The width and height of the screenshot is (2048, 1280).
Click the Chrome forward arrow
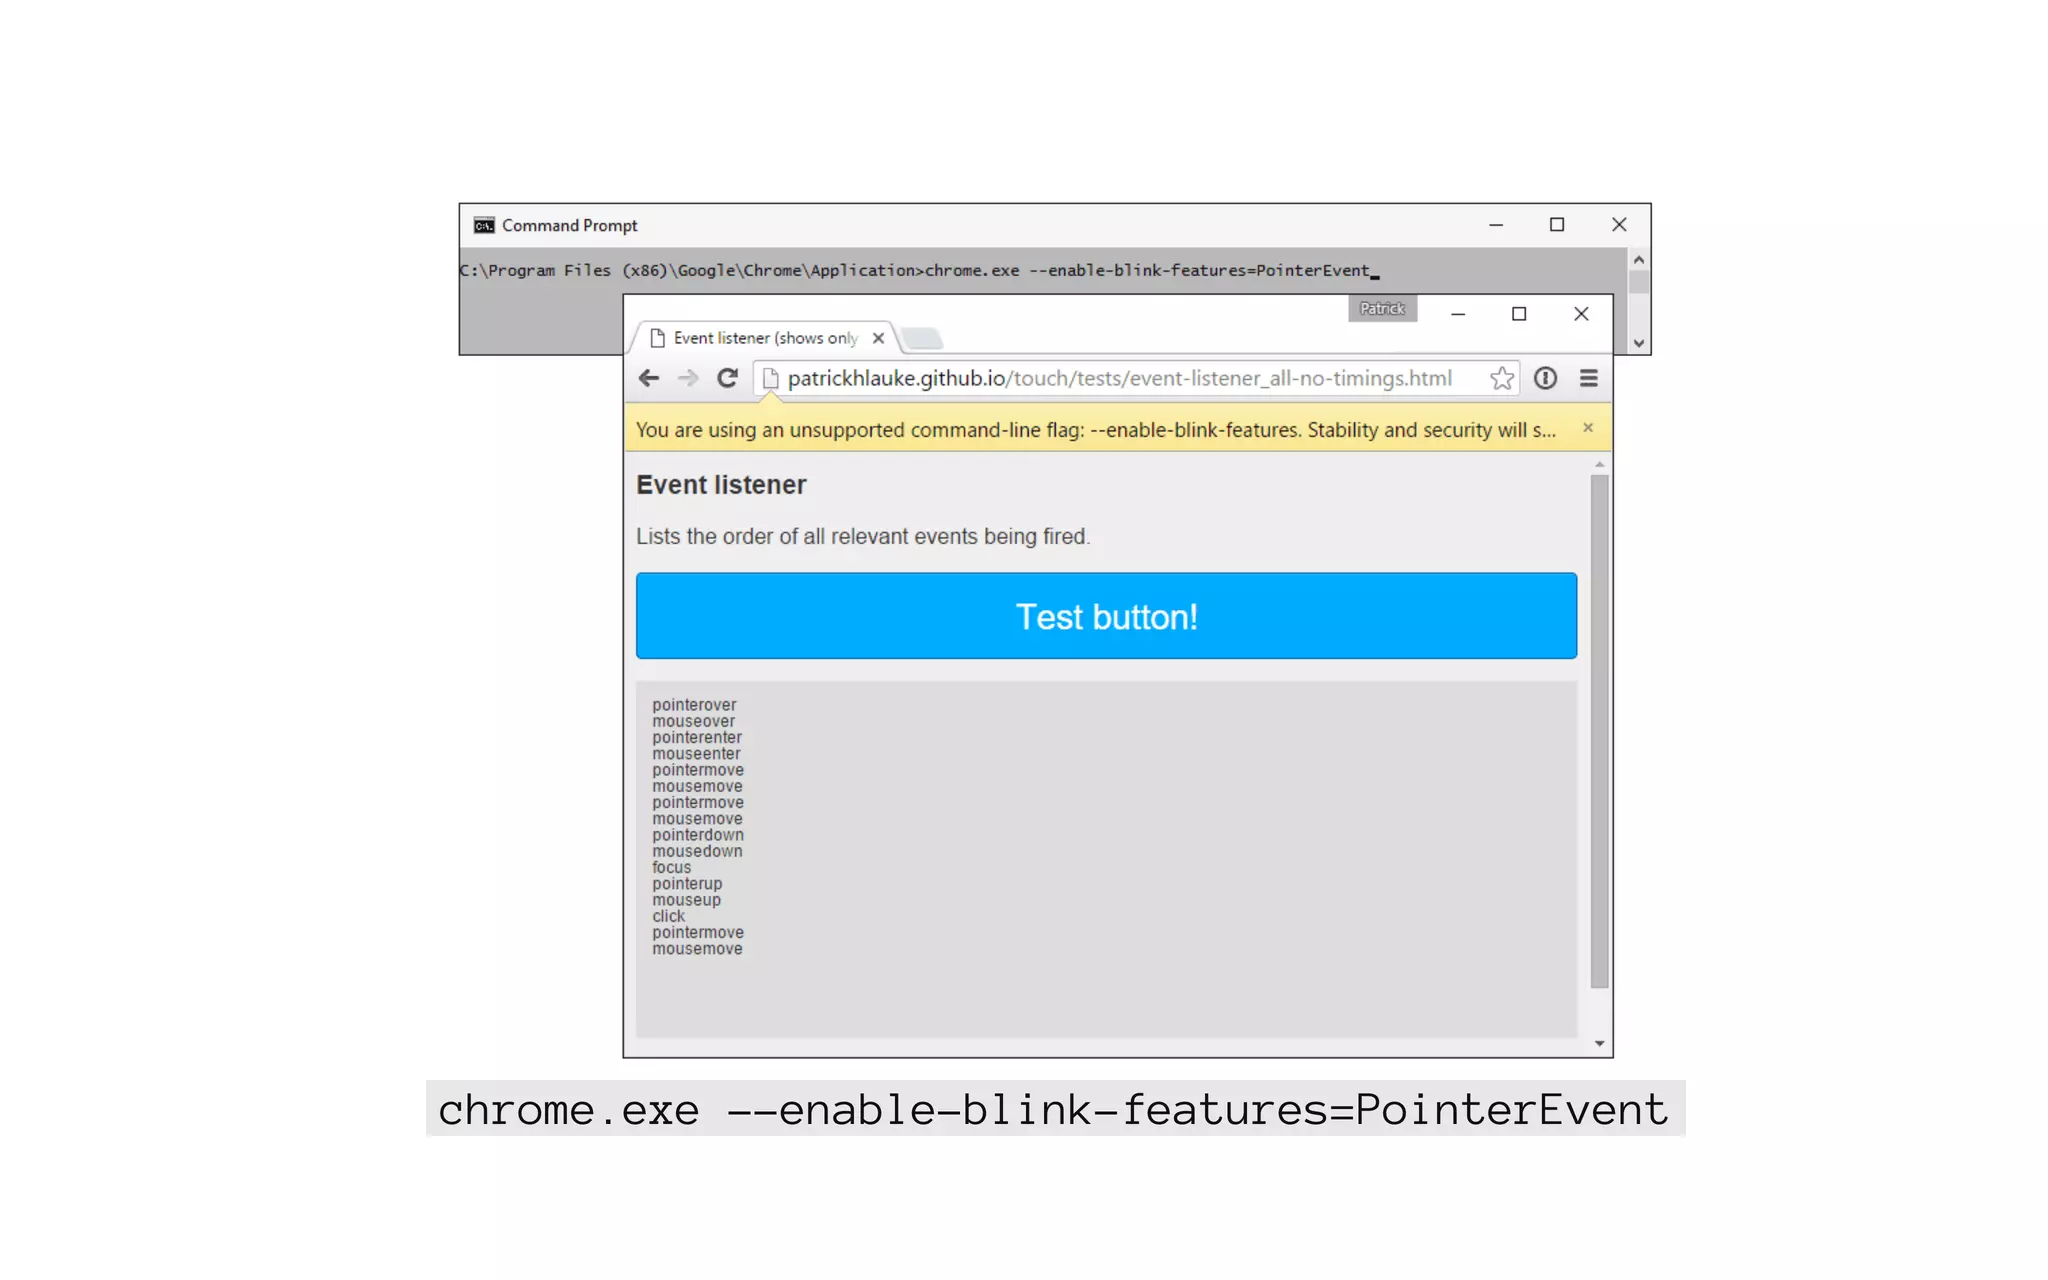[688, 378]
